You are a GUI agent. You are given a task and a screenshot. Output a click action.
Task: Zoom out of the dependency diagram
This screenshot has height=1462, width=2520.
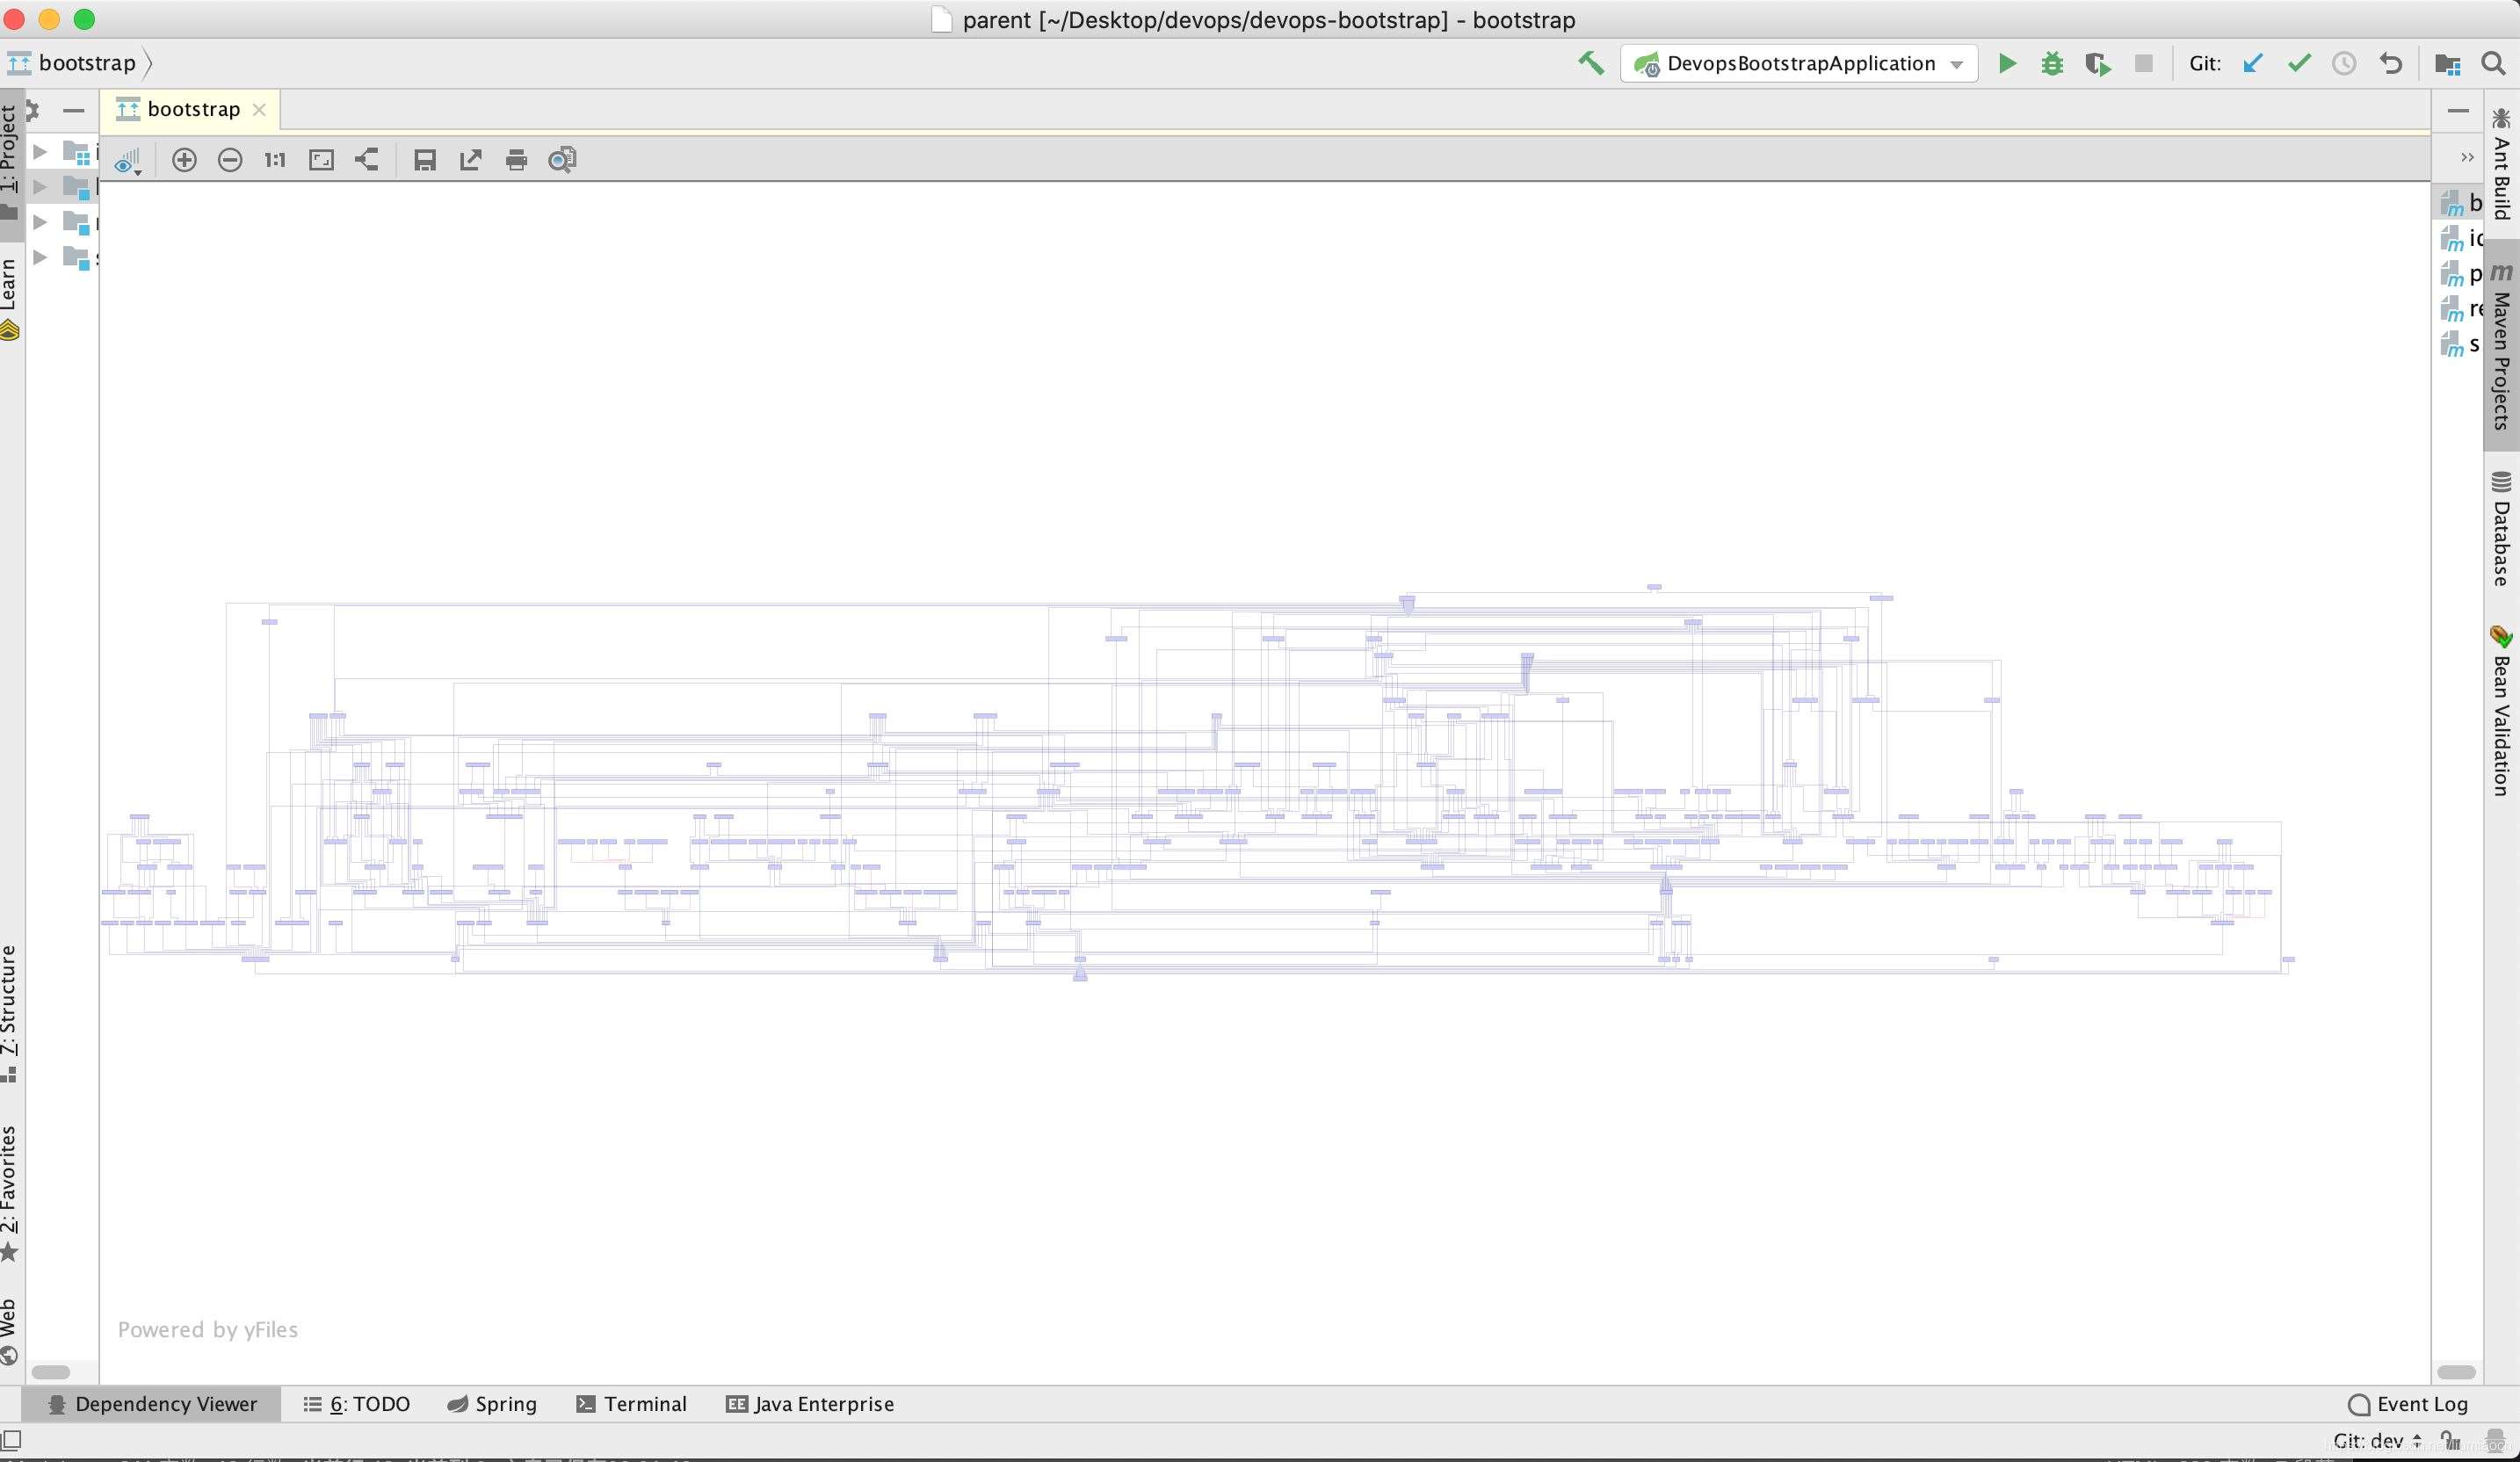[230, 160]
